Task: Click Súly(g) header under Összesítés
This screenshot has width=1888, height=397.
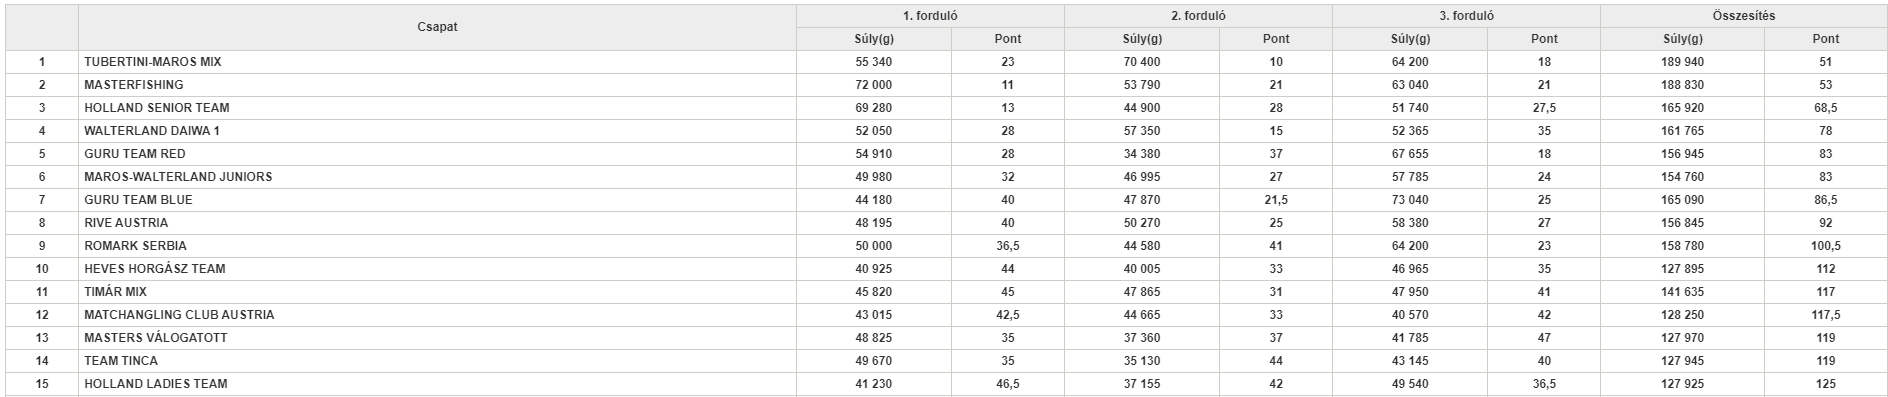Action: (x=1683, y=39)
